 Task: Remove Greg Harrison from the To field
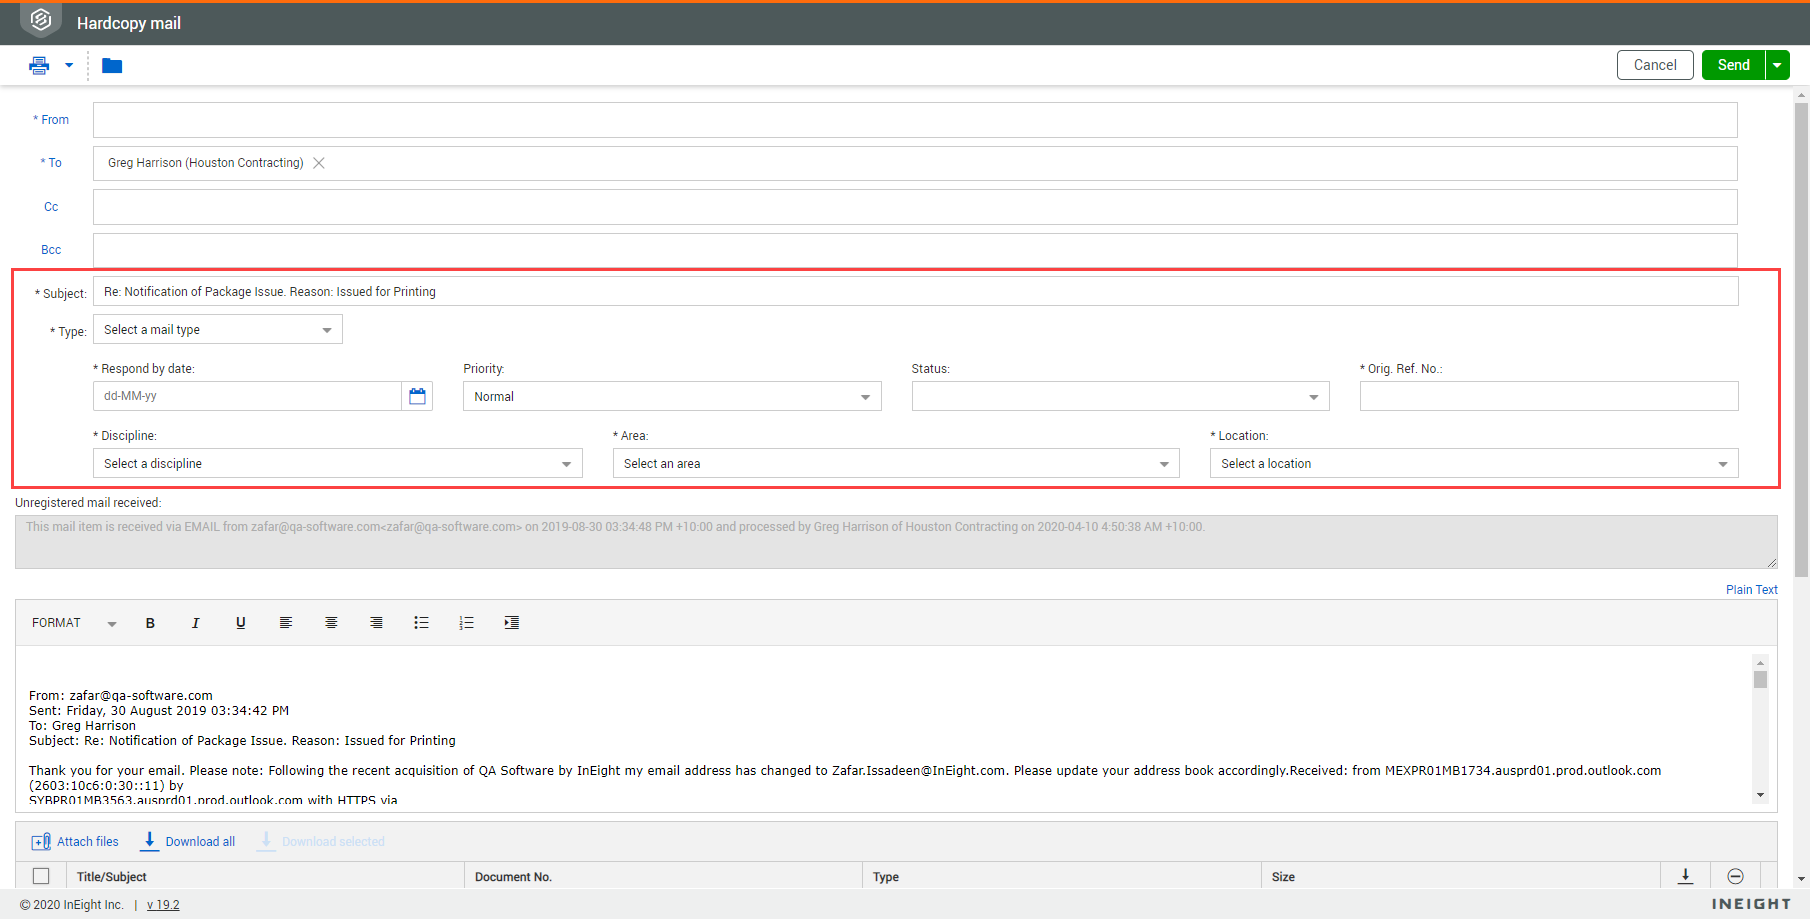point(319,163)
